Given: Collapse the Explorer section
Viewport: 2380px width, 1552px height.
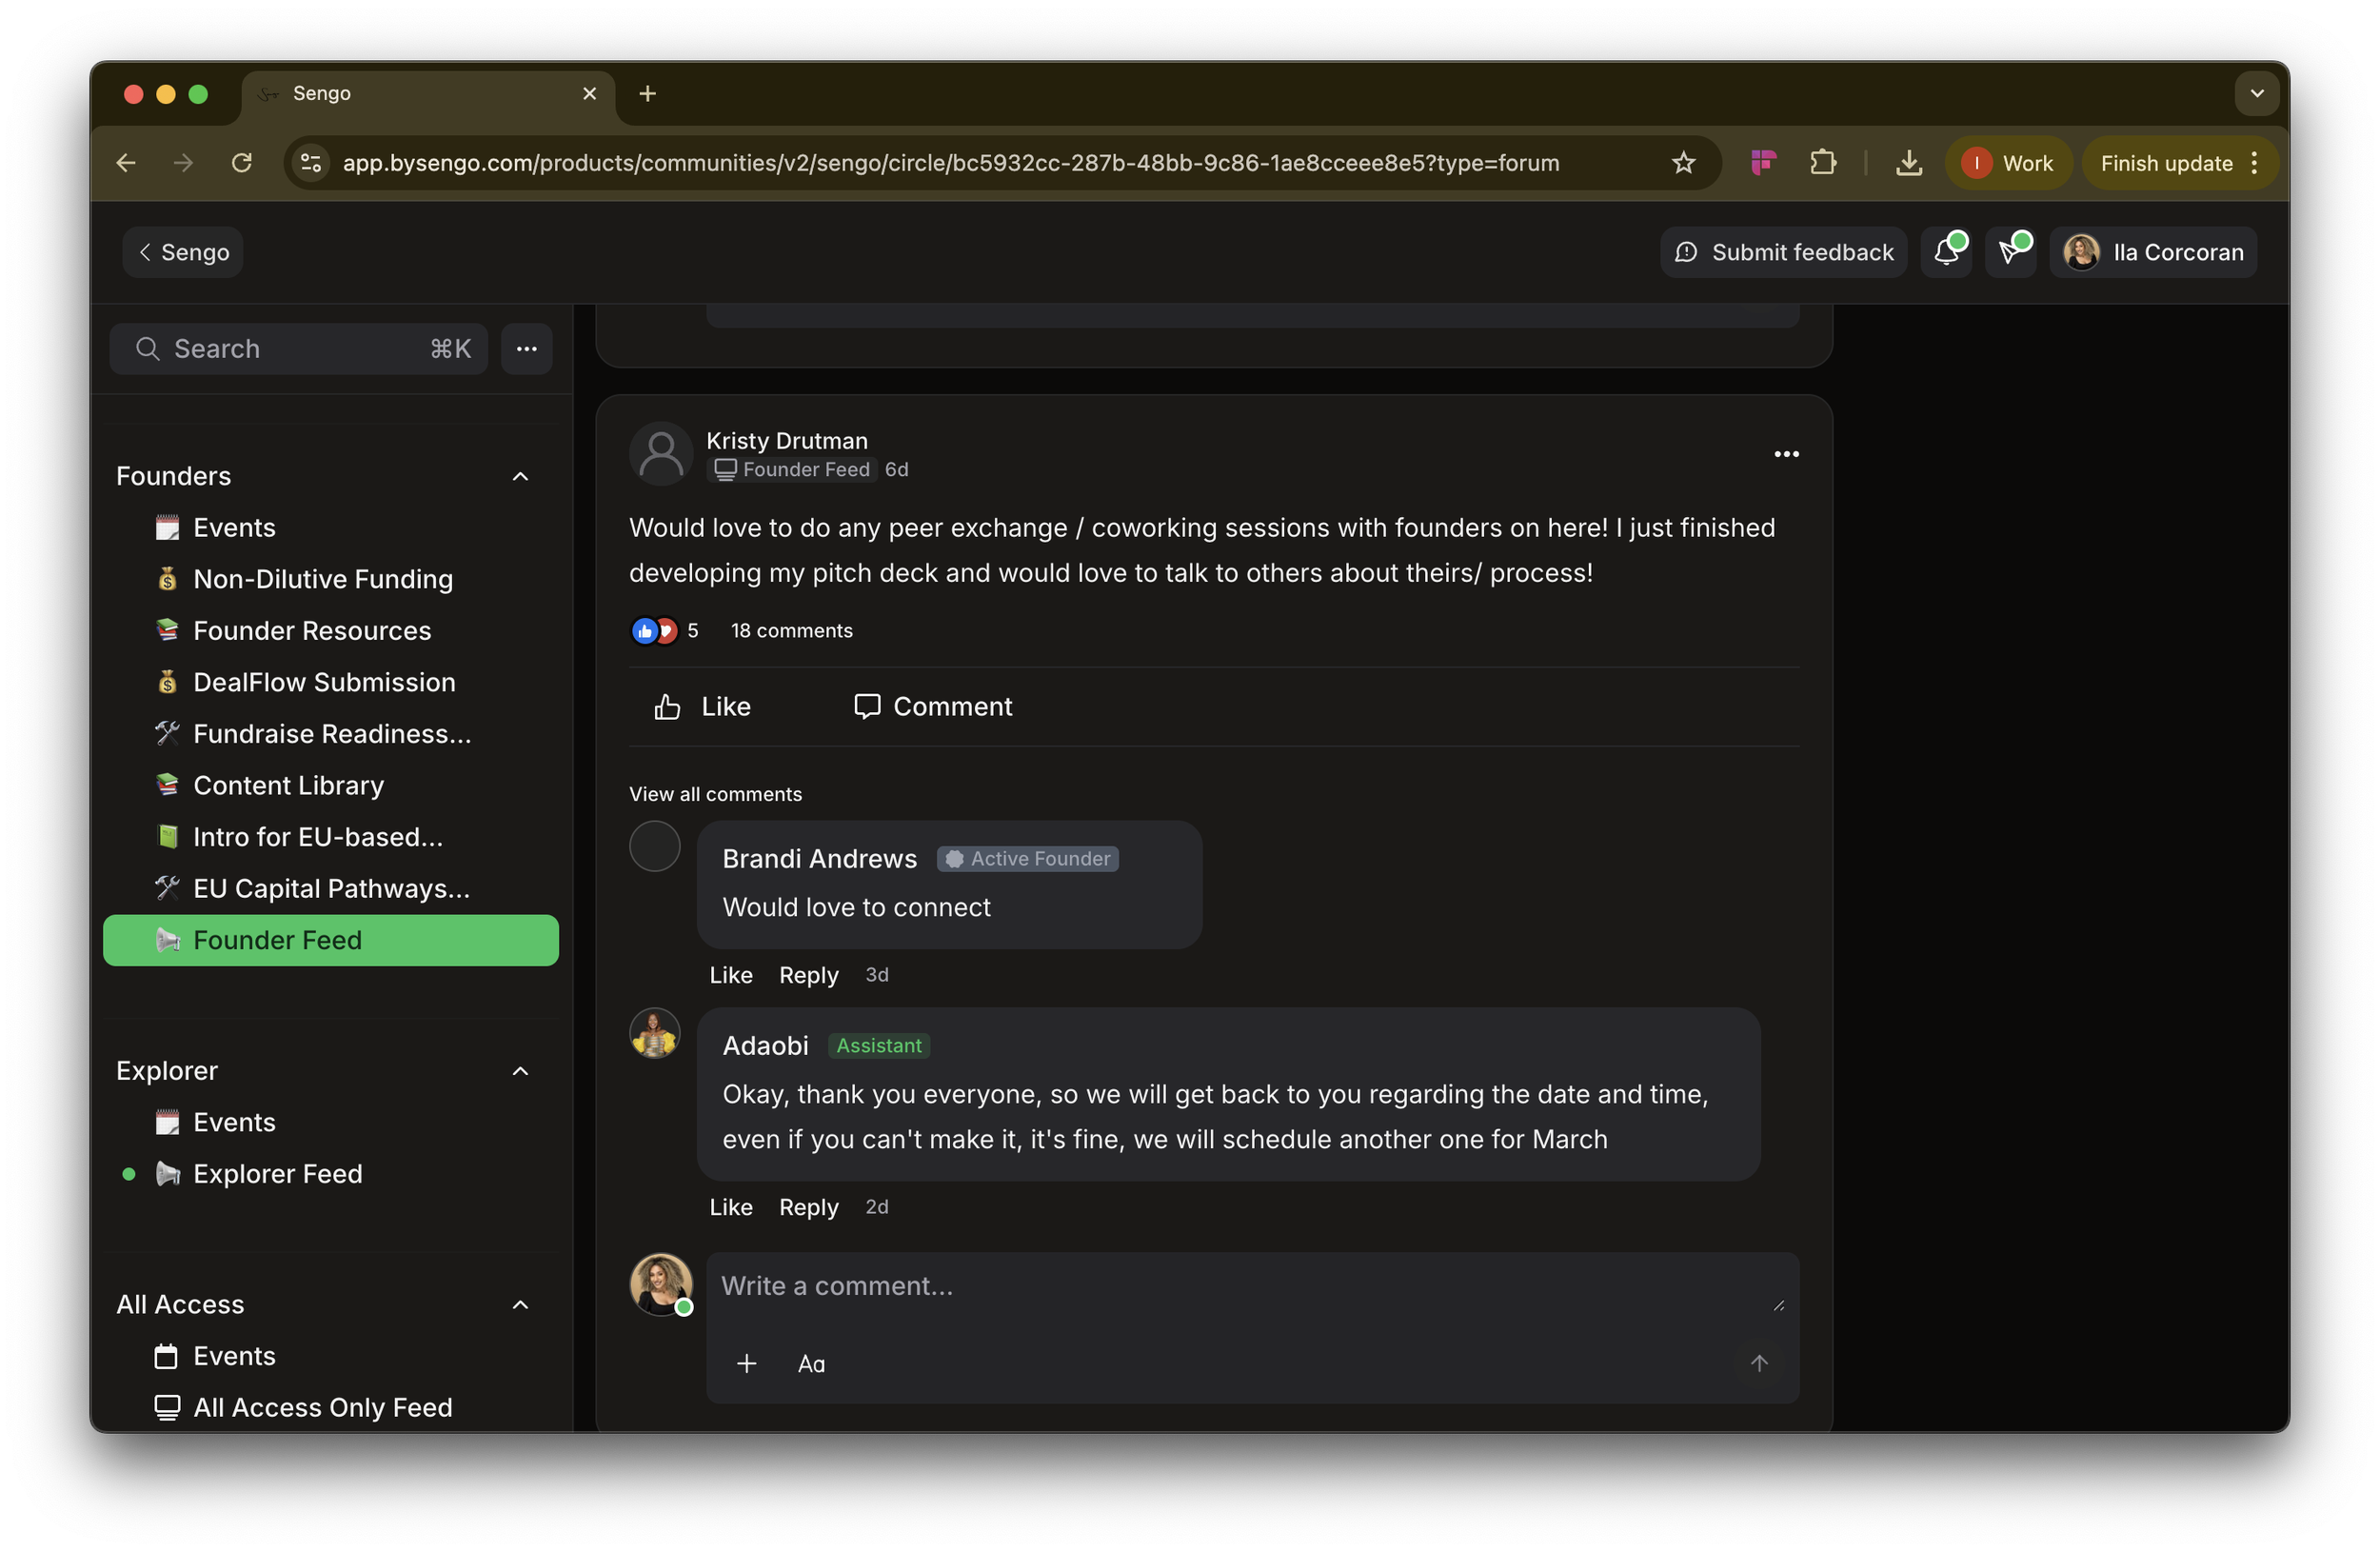Looking at the screenshot, I should click(x=520, y=1071).
